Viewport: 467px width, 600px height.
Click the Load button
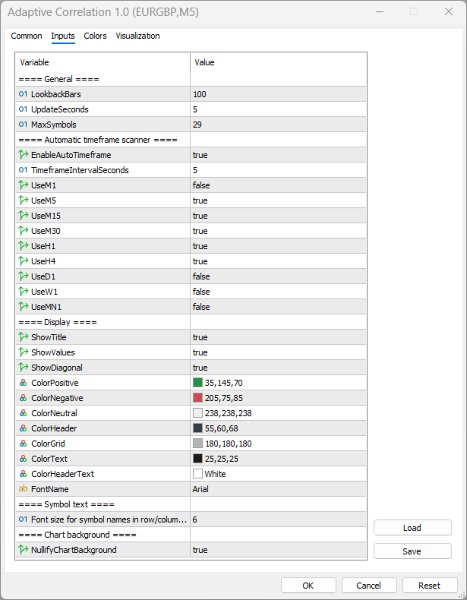412,528
